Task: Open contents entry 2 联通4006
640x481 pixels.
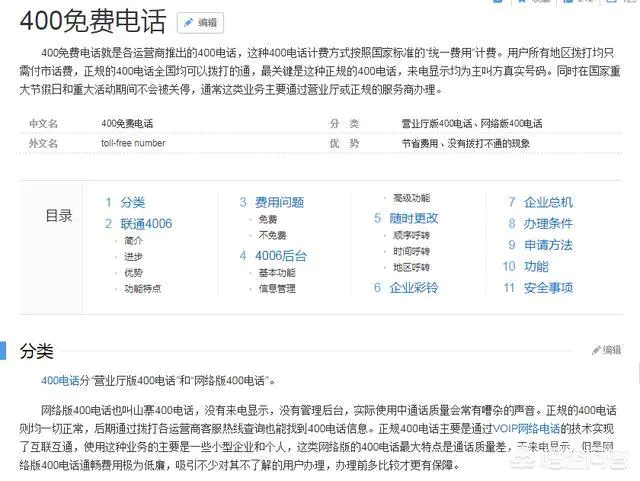Action: (x=146, y=223)
